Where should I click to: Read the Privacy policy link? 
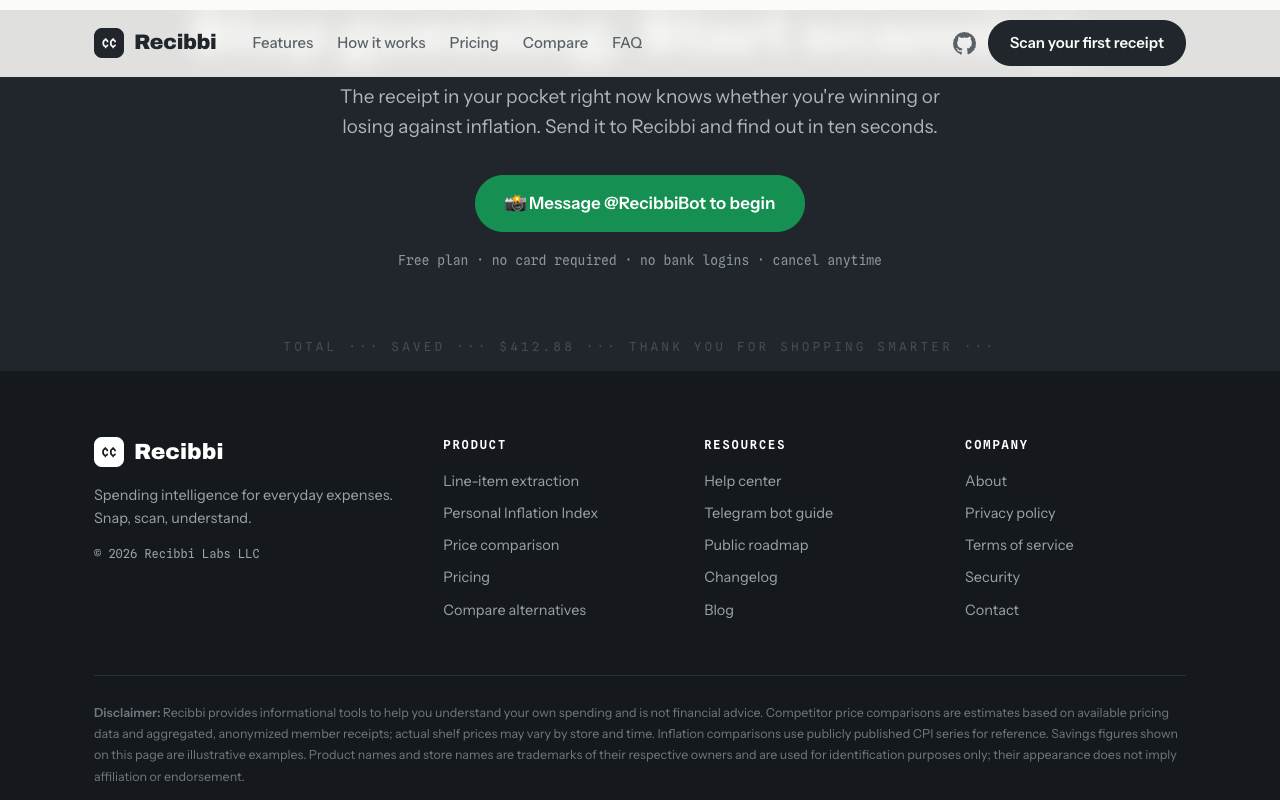pos(1010,513)
